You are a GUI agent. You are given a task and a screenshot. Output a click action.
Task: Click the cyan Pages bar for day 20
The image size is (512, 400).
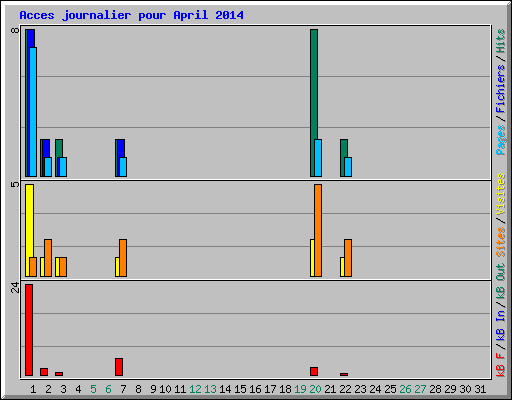[x=318, y=158]
